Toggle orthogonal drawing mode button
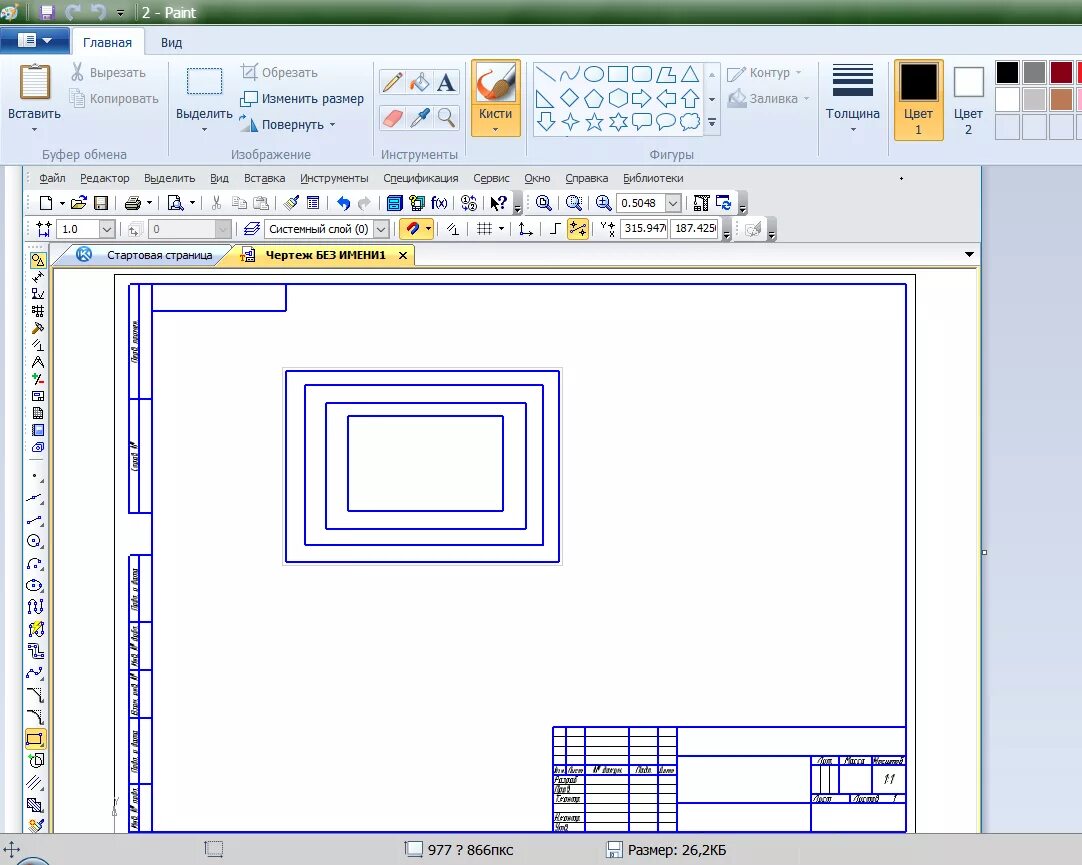 pyautogui.click(x=554, y=229)
